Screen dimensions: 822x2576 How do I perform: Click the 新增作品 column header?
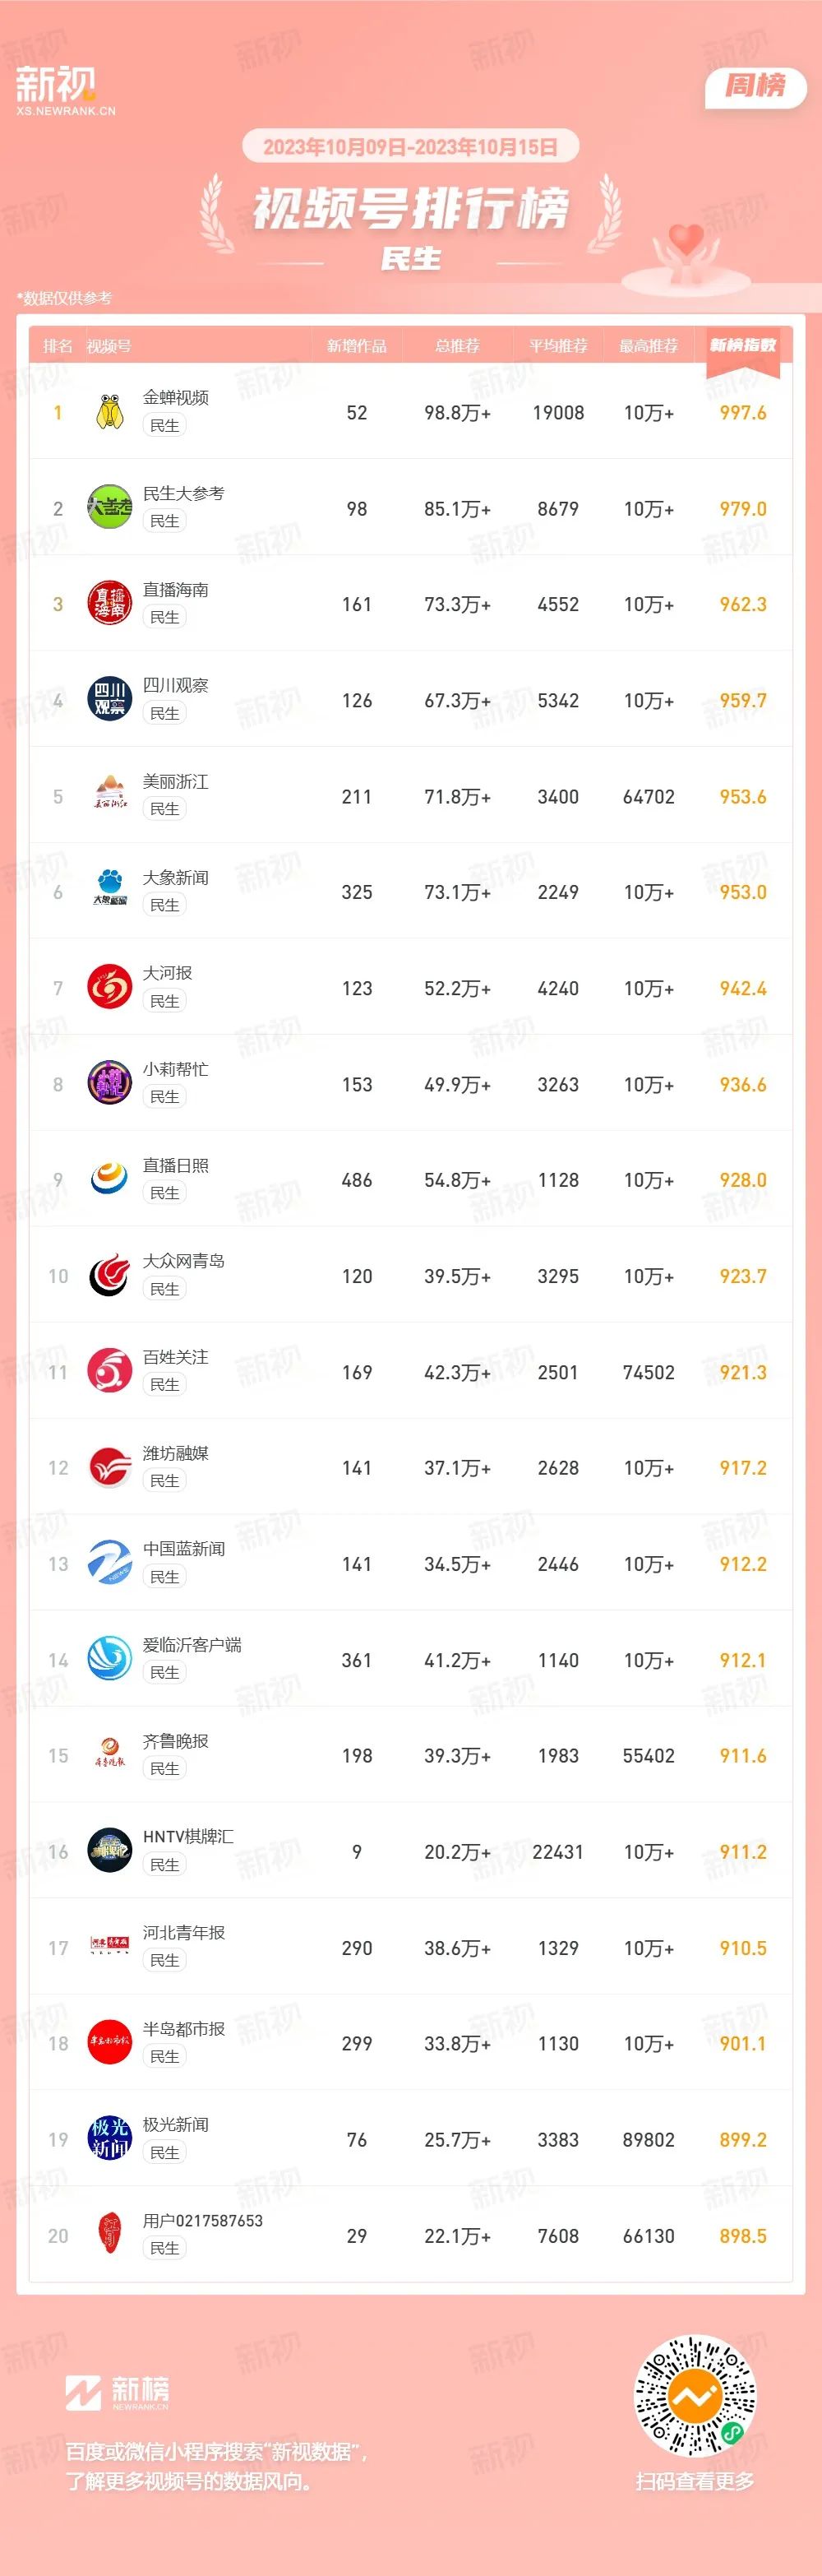point(356,346)
